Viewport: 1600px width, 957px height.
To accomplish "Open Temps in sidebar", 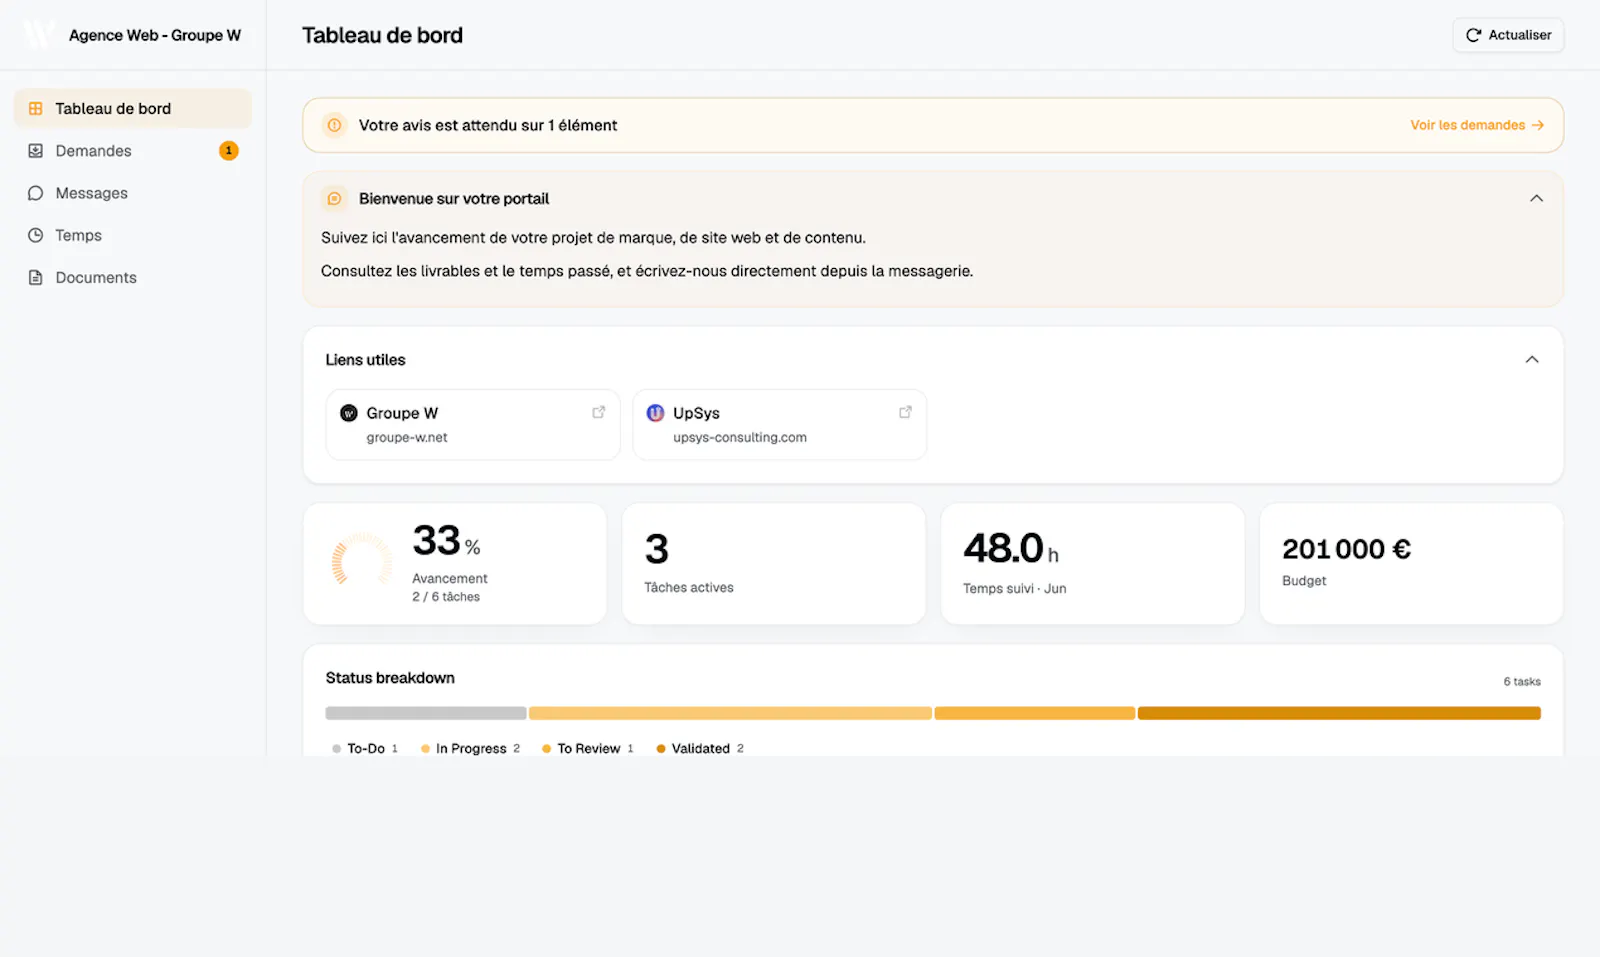I will click(x=133, y=235).
